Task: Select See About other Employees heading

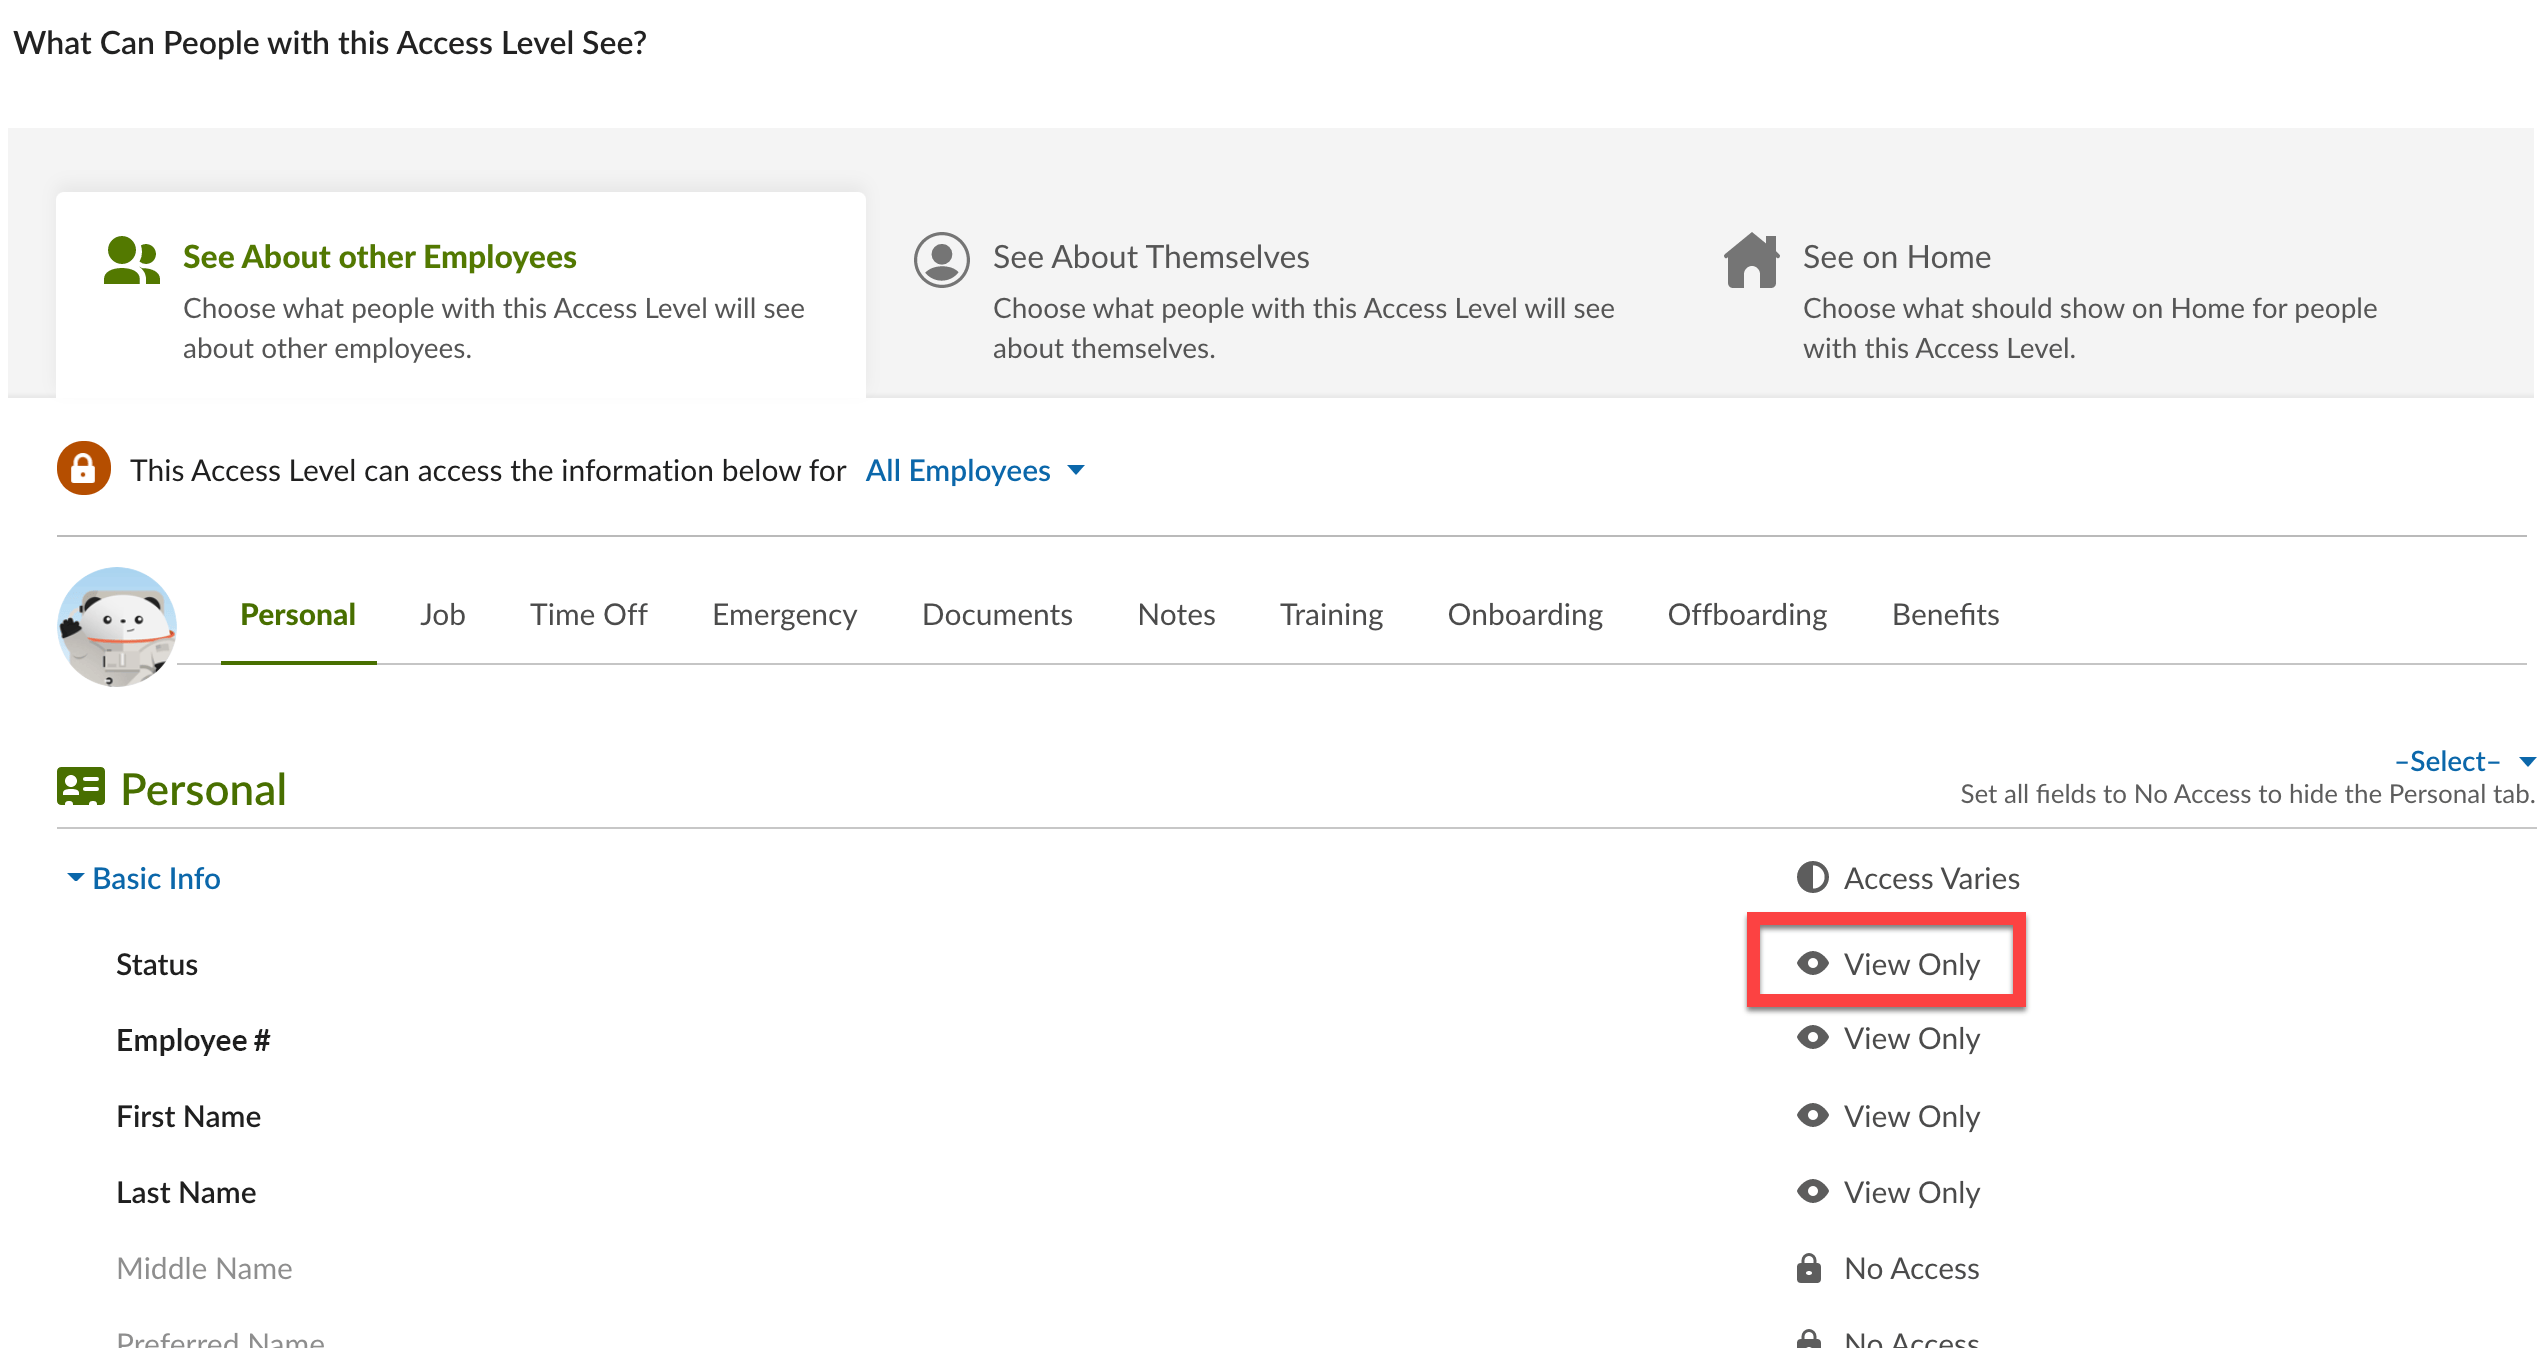Action: (380, 256)
